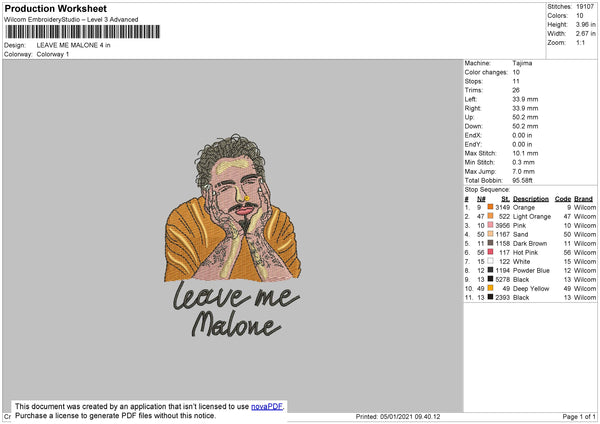
Task: Click the Max Stitch value '10.1 mm'
Action: [525, 153]
